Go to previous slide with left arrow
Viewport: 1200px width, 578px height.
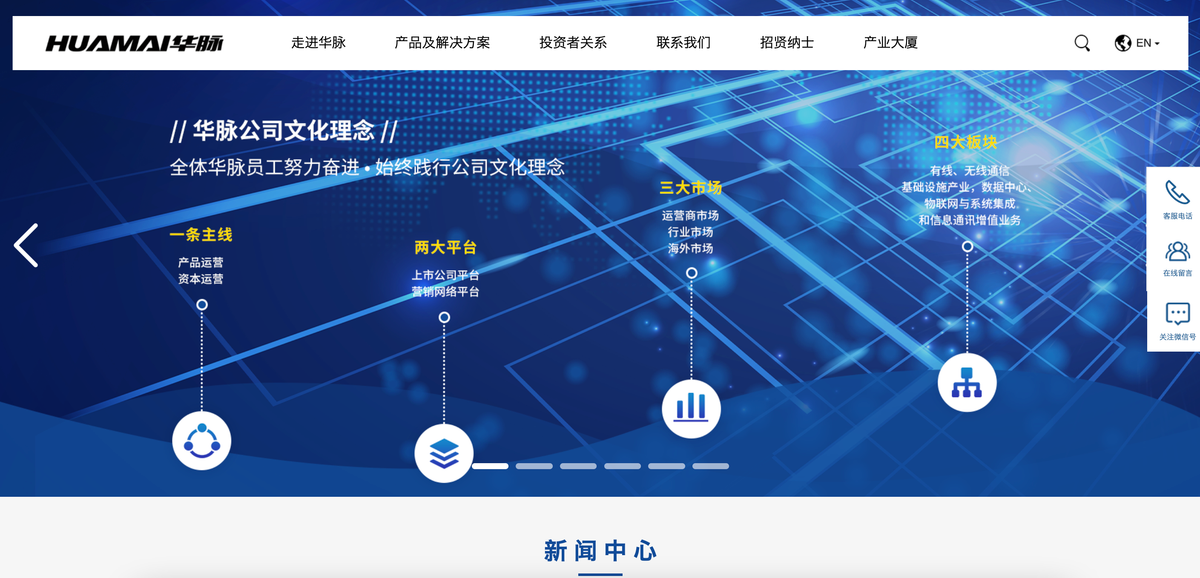(26, 245)
